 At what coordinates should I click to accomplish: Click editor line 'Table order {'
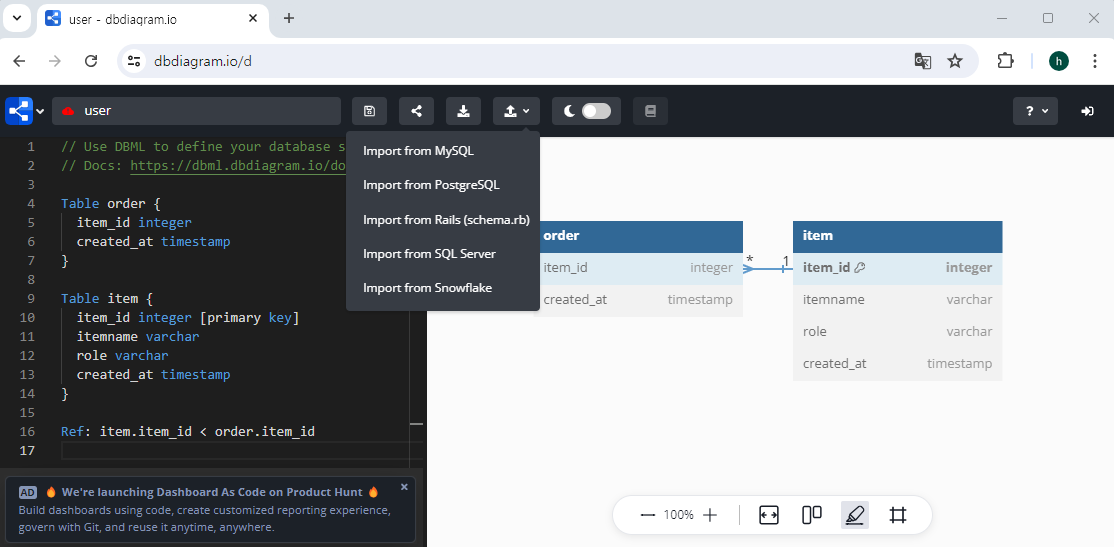click(x=111, y=204)
